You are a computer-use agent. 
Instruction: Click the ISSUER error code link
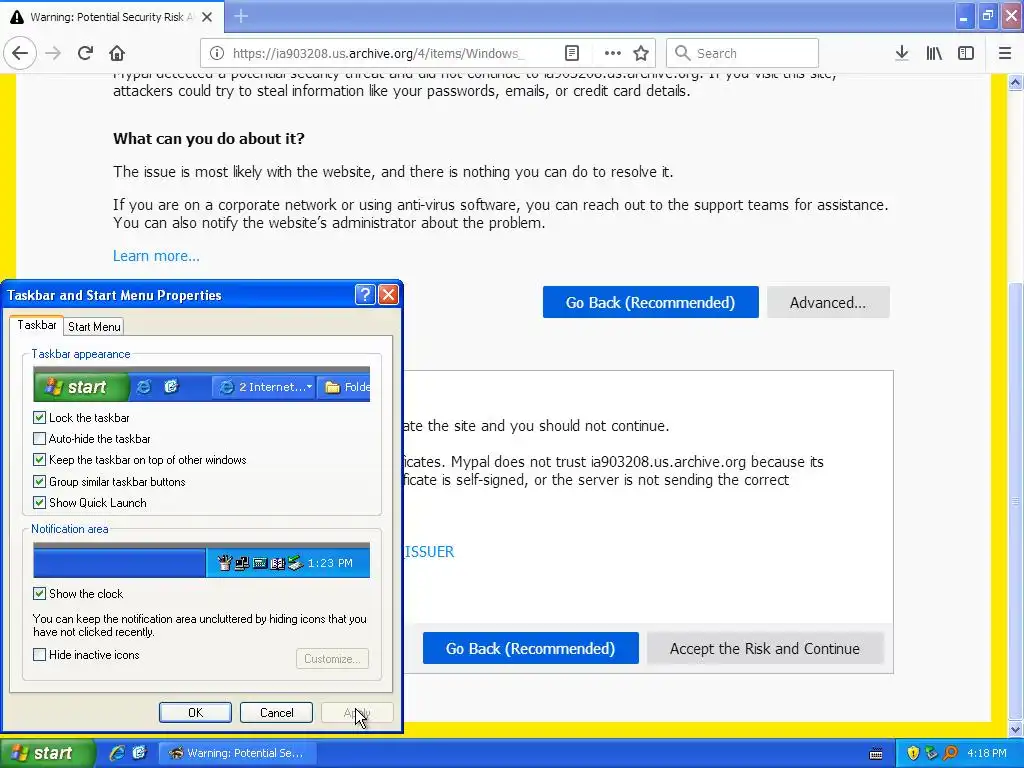429,552
